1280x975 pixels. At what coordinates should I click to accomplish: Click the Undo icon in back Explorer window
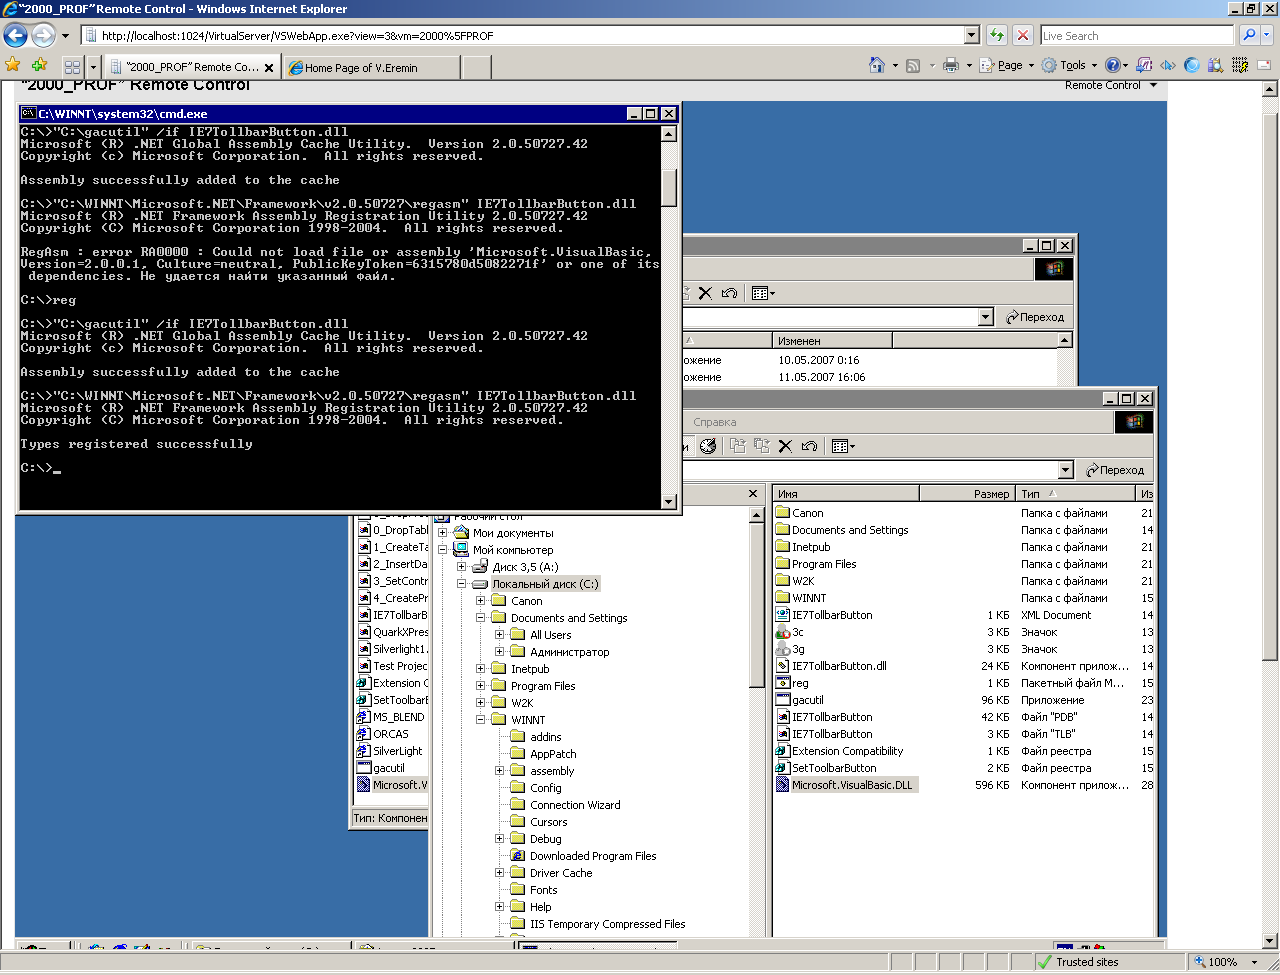[x=729, y=293]
